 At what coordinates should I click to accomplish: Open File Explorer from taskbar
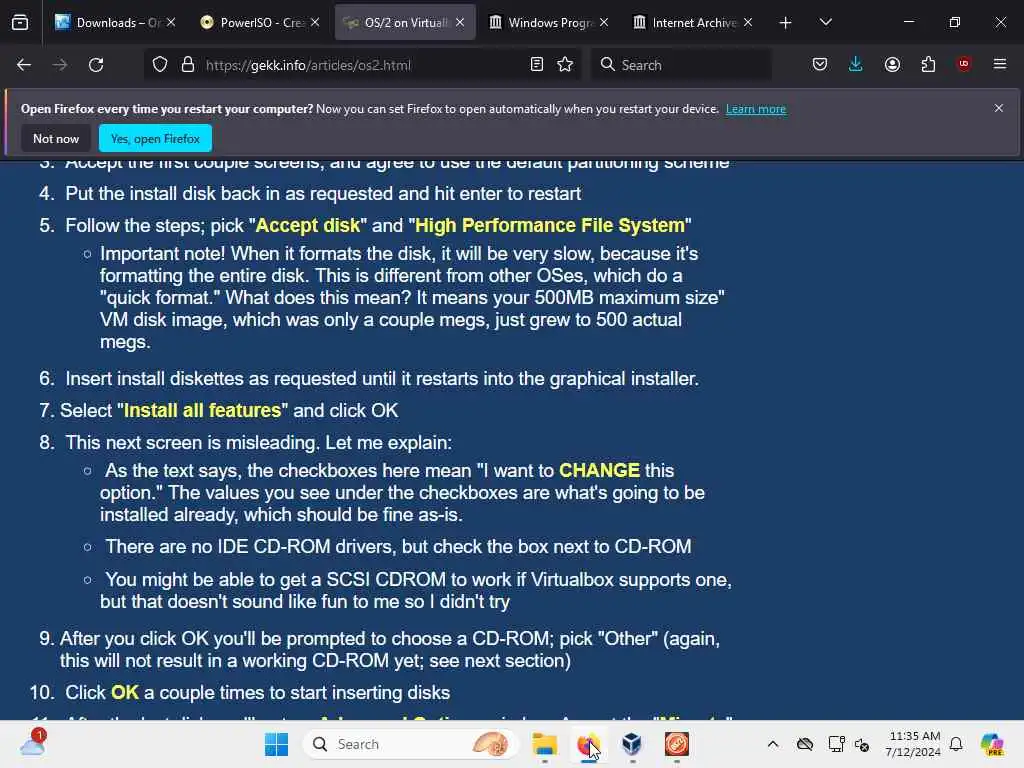click(544, 744)
